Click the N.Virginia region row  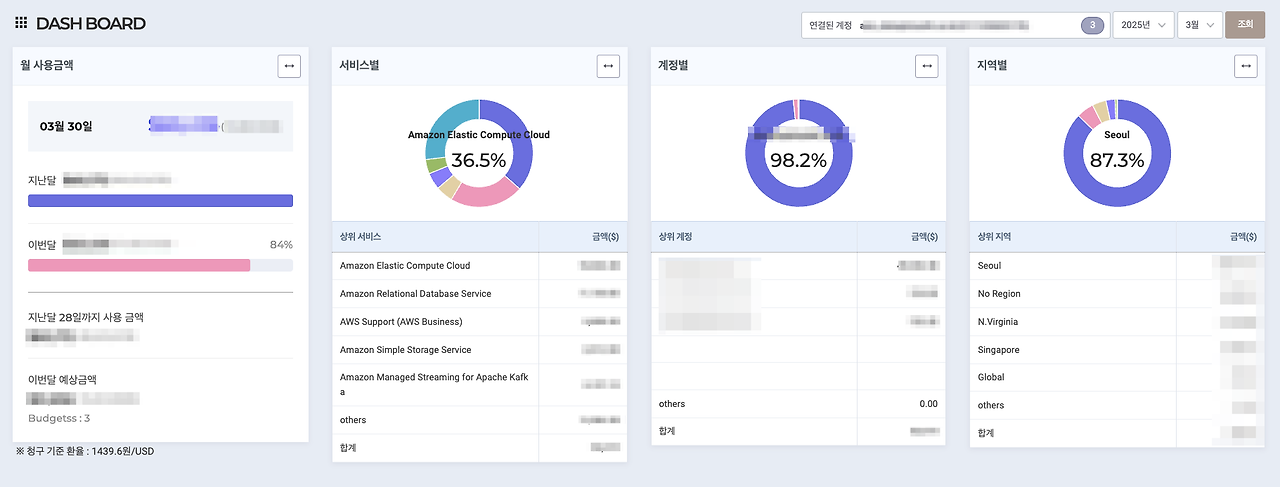pos(1117,322)
